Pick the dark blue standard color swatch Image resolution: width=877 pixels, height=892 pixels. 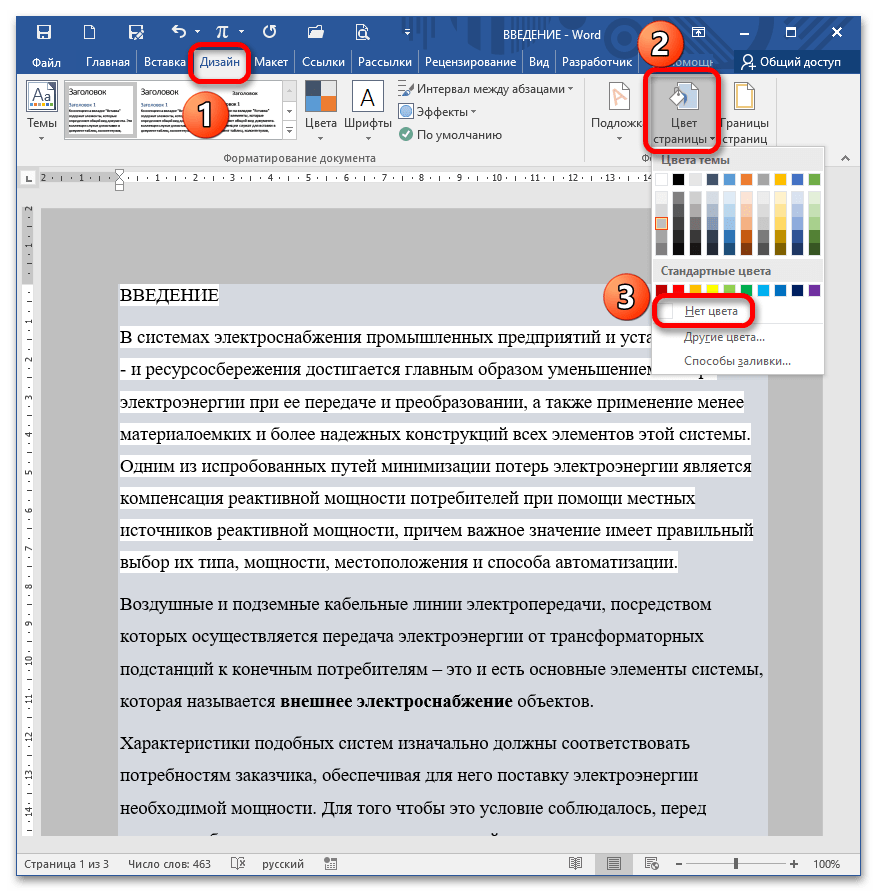pos(797,291)
